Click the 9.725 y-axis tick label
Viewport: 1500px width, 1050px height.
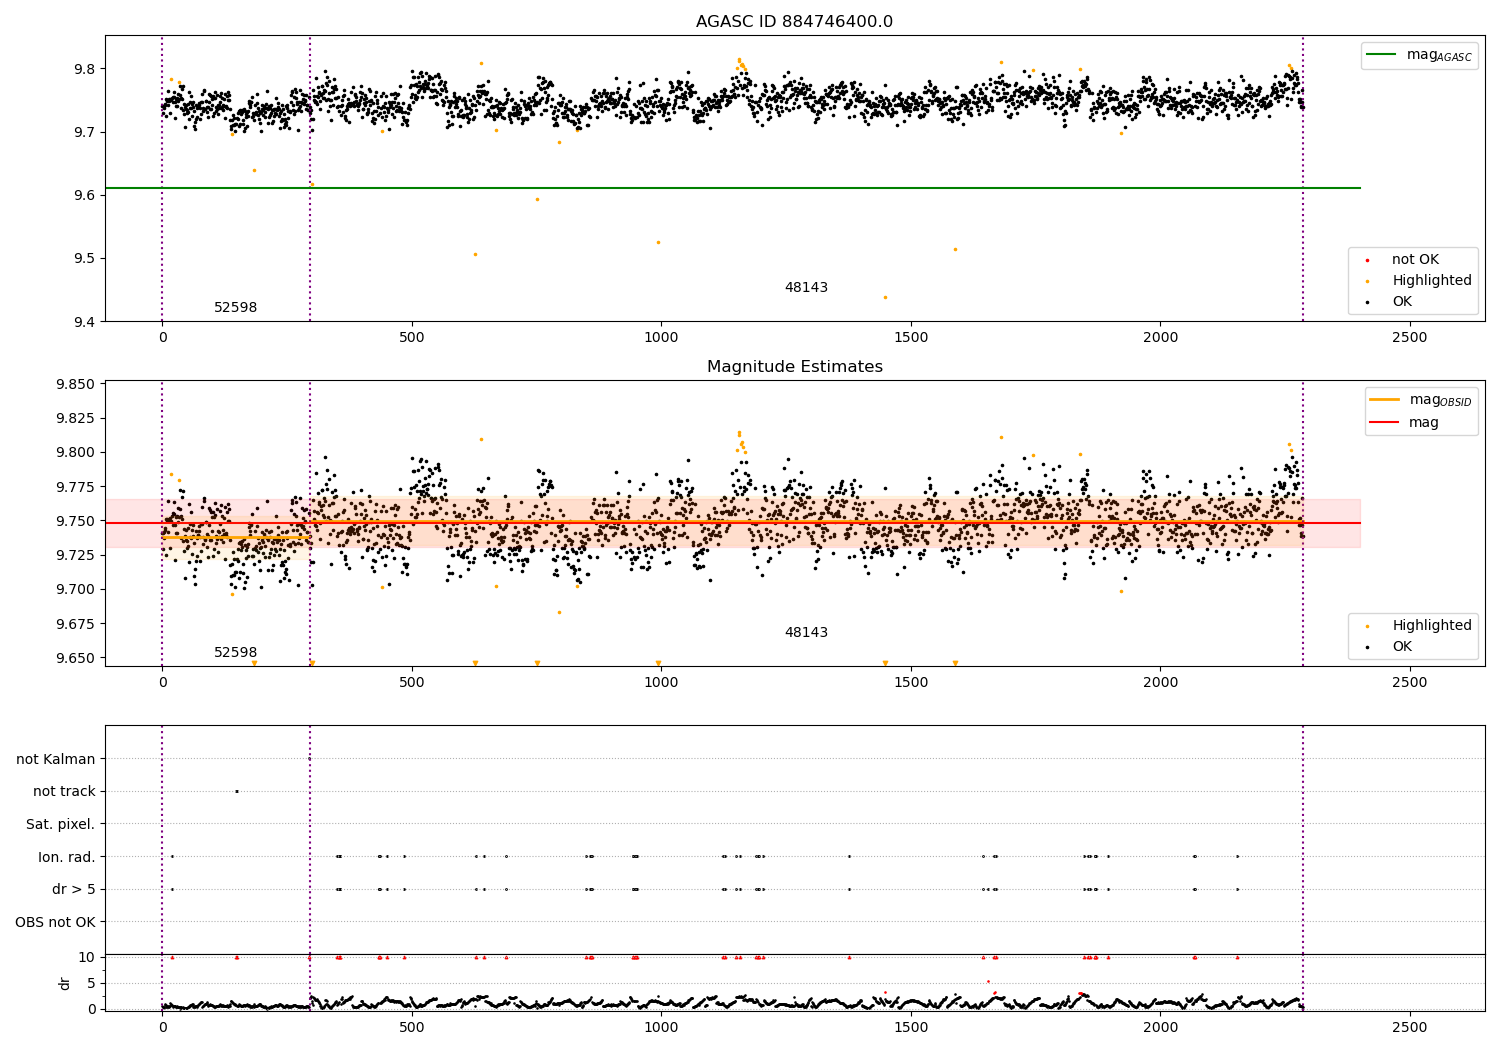tap(76, 555)
